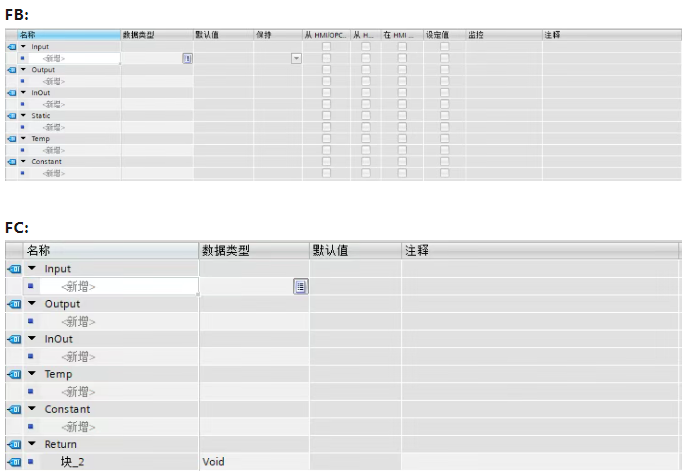This screenshot has width=688, height=473.
Task: Click blue square marker beside 块_2
Action: [30, 462]
